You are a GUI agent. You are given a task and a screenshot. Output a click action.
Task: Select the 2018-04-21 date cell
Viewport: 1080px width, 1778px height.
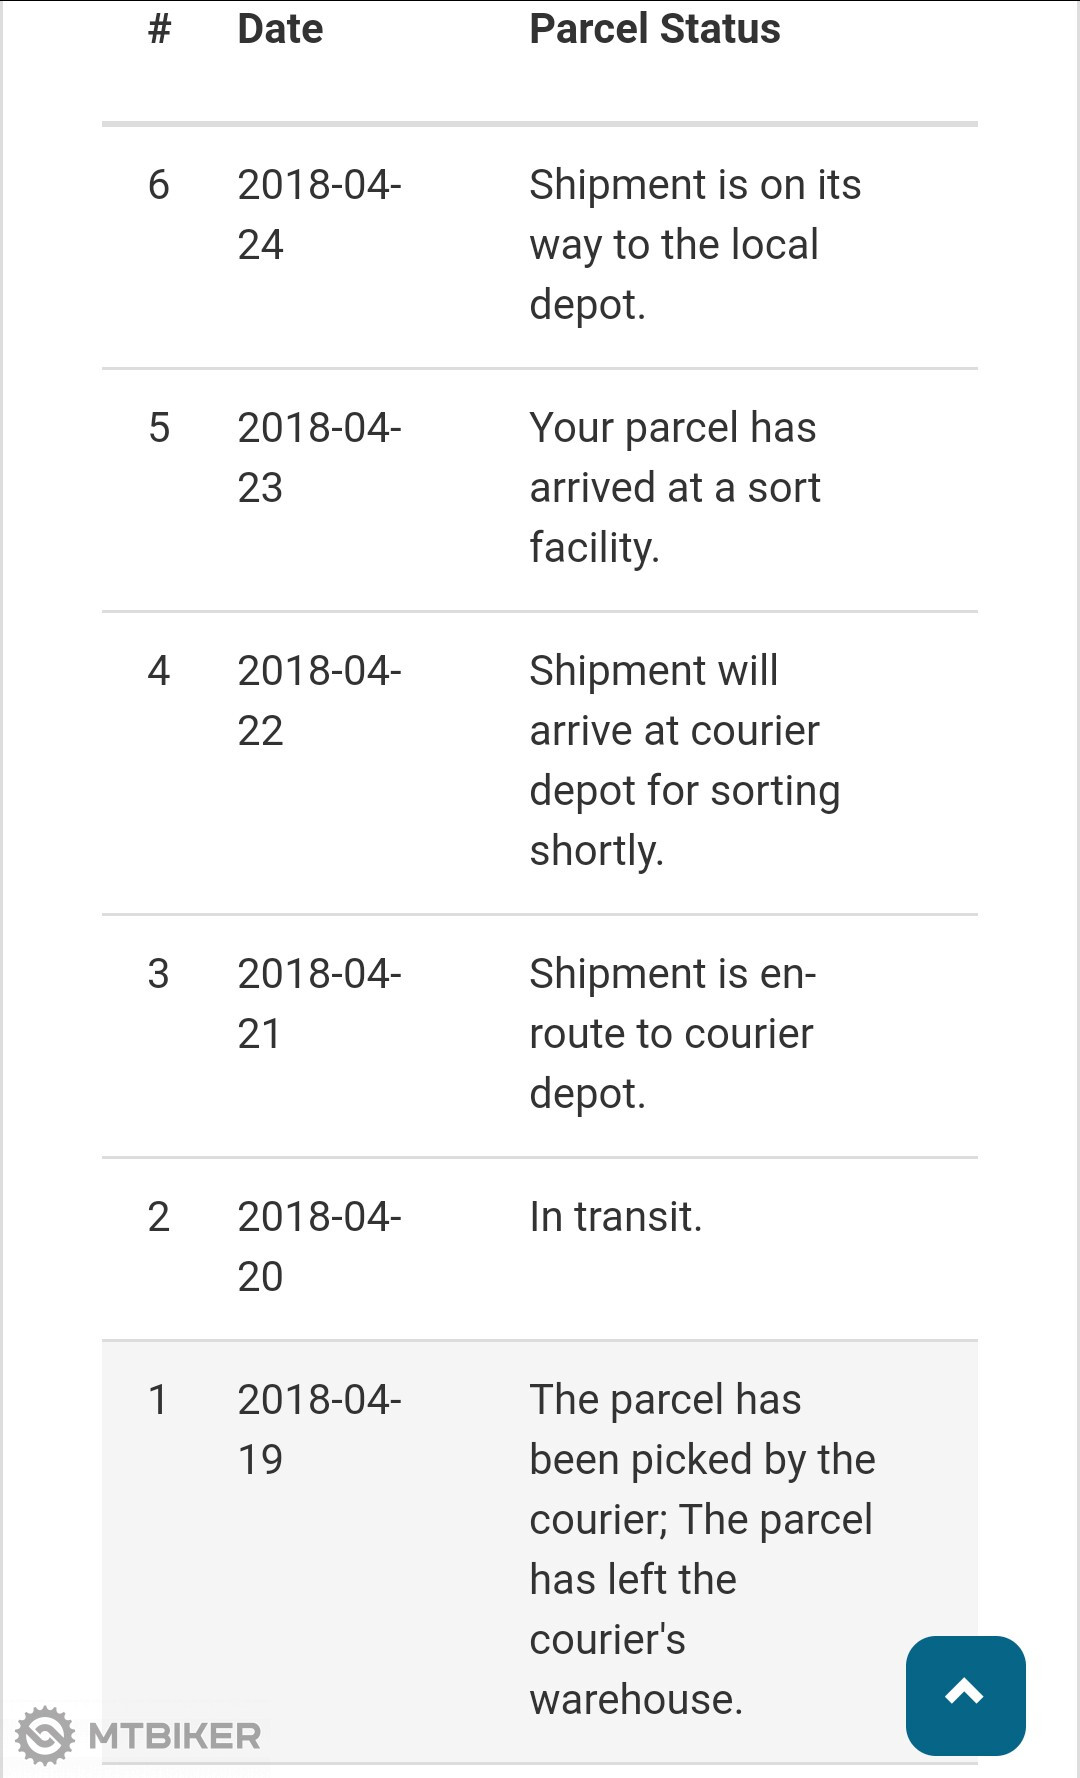click(x=318, y=1003)
